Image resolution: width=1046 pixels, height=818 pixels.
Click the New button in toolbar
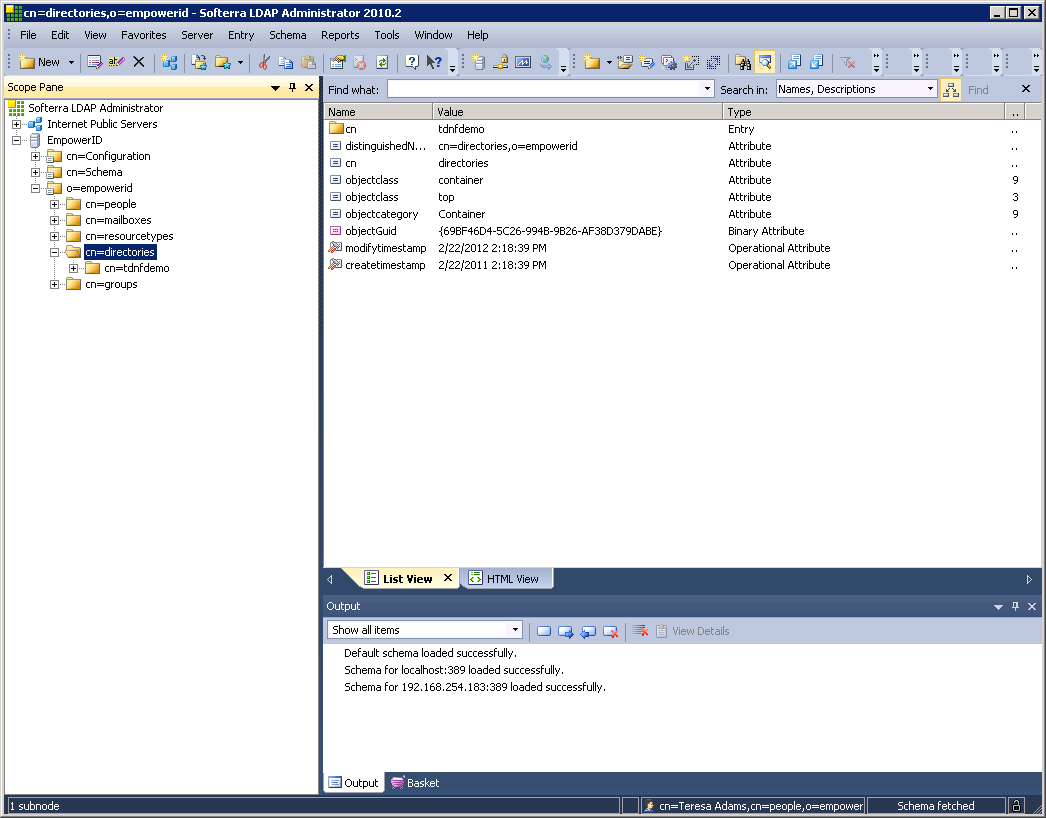[x=40, y=62]
